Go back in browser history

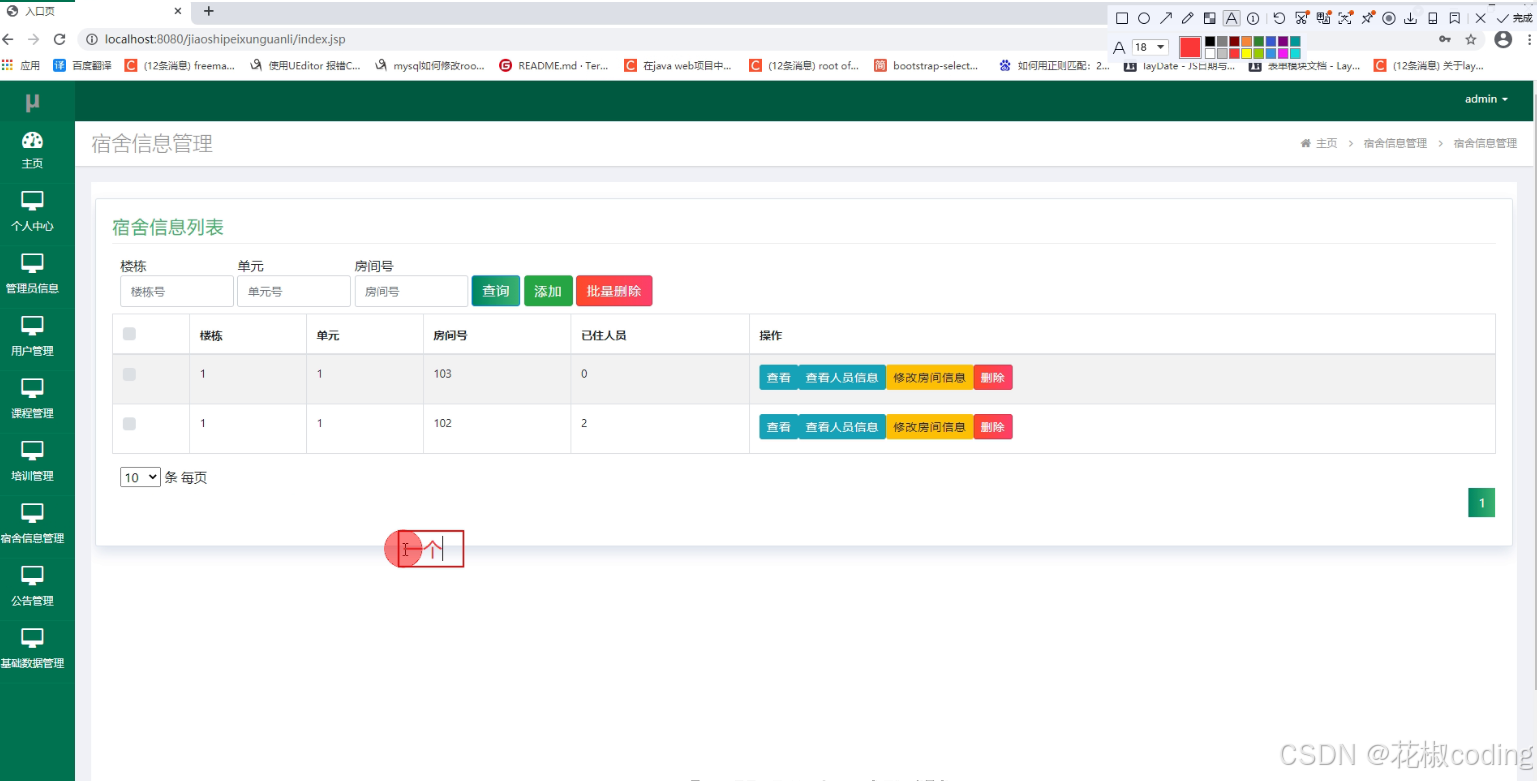point(9,39)
